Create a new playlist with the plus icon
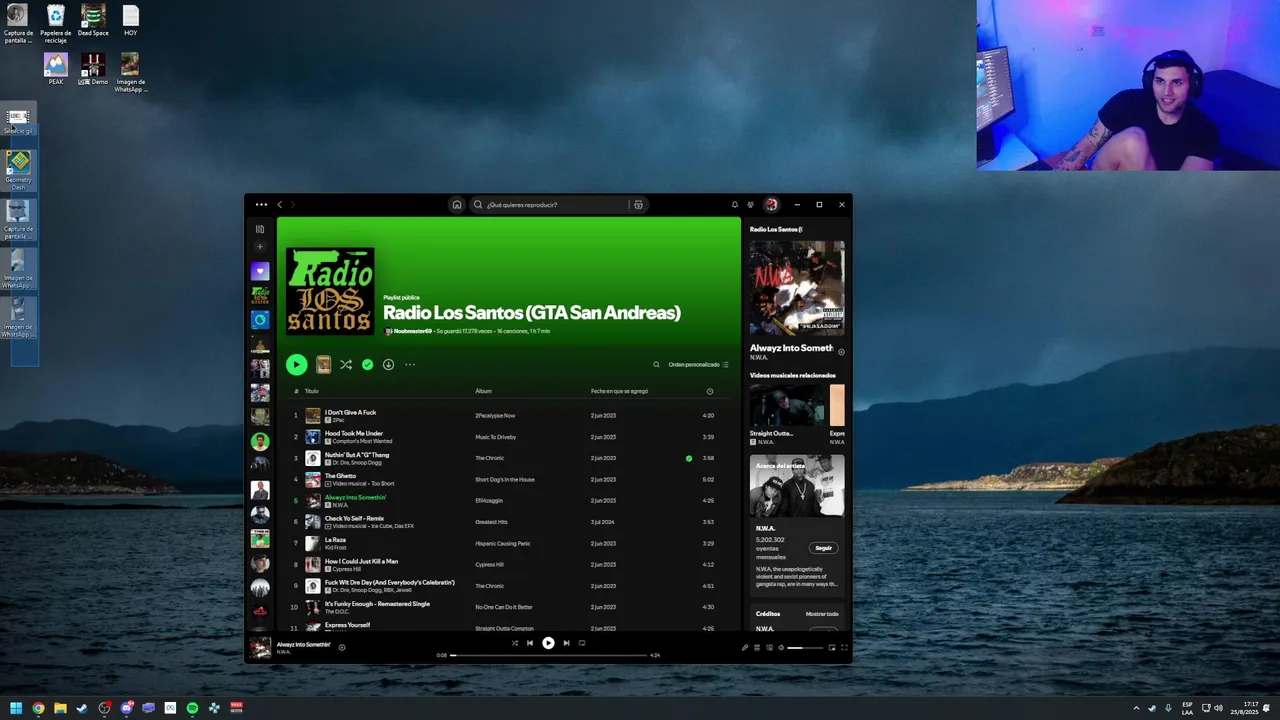The image size is (1280, 720). (260, 247)
